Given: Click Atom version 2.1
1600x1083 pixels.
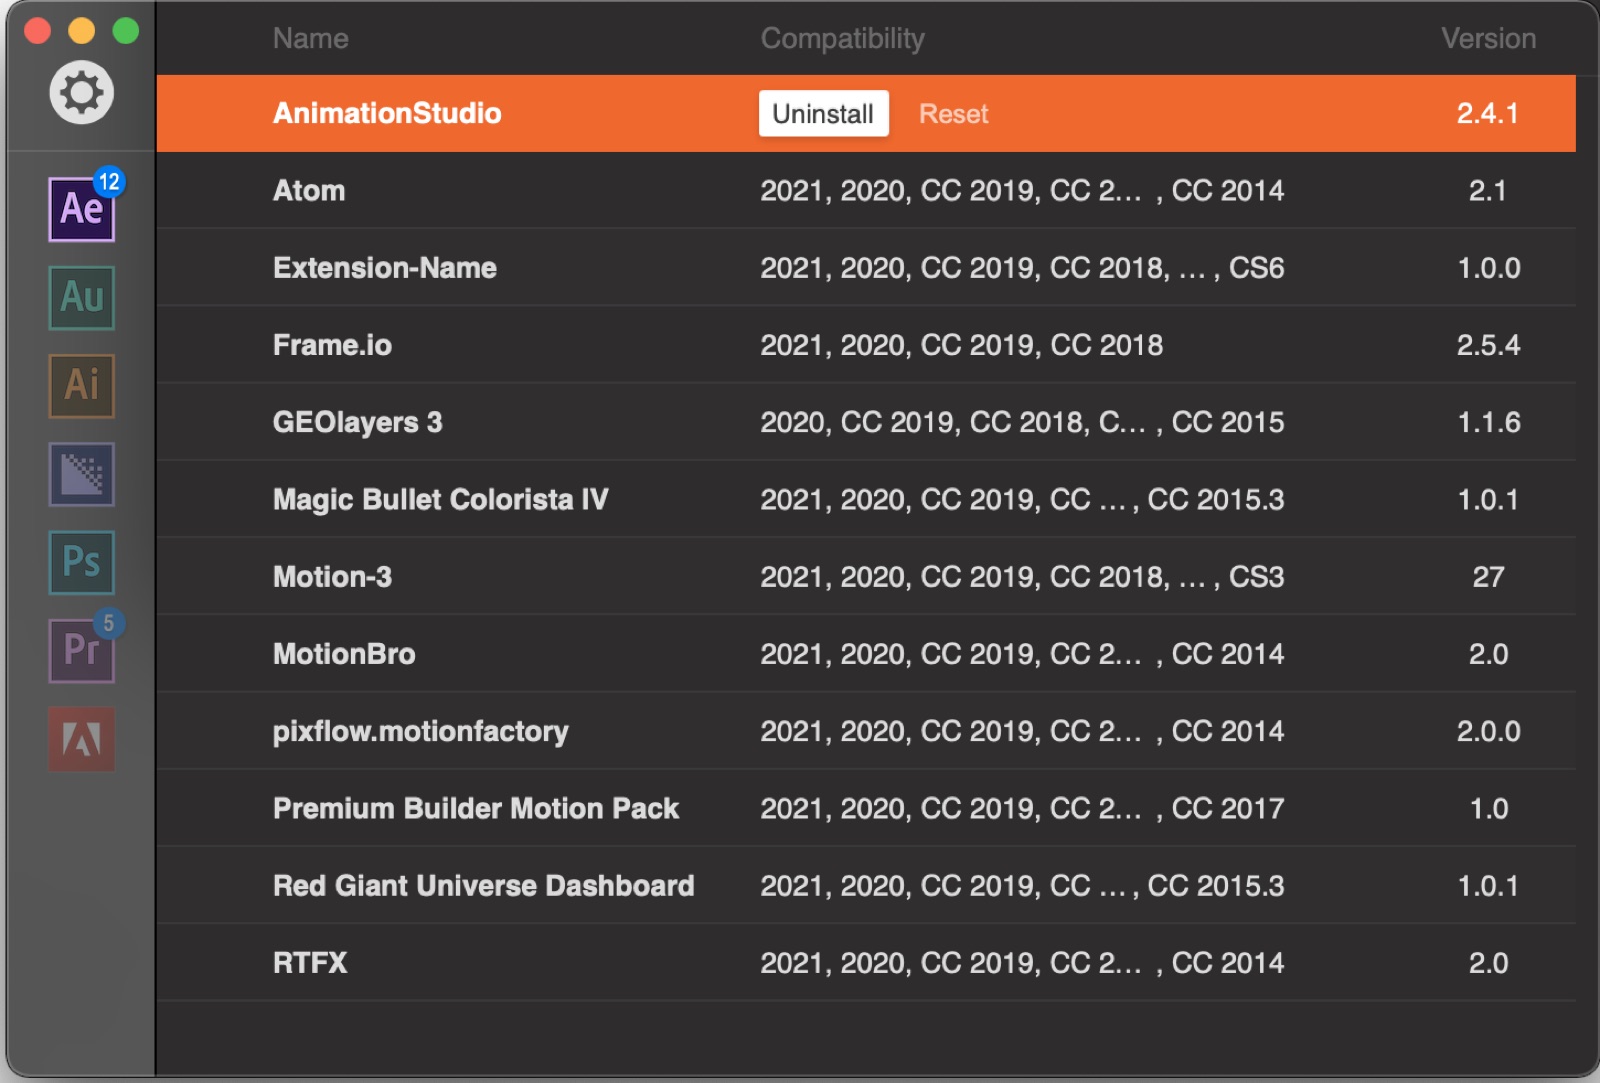Looking at the screenshot, I should [1488, 190].
